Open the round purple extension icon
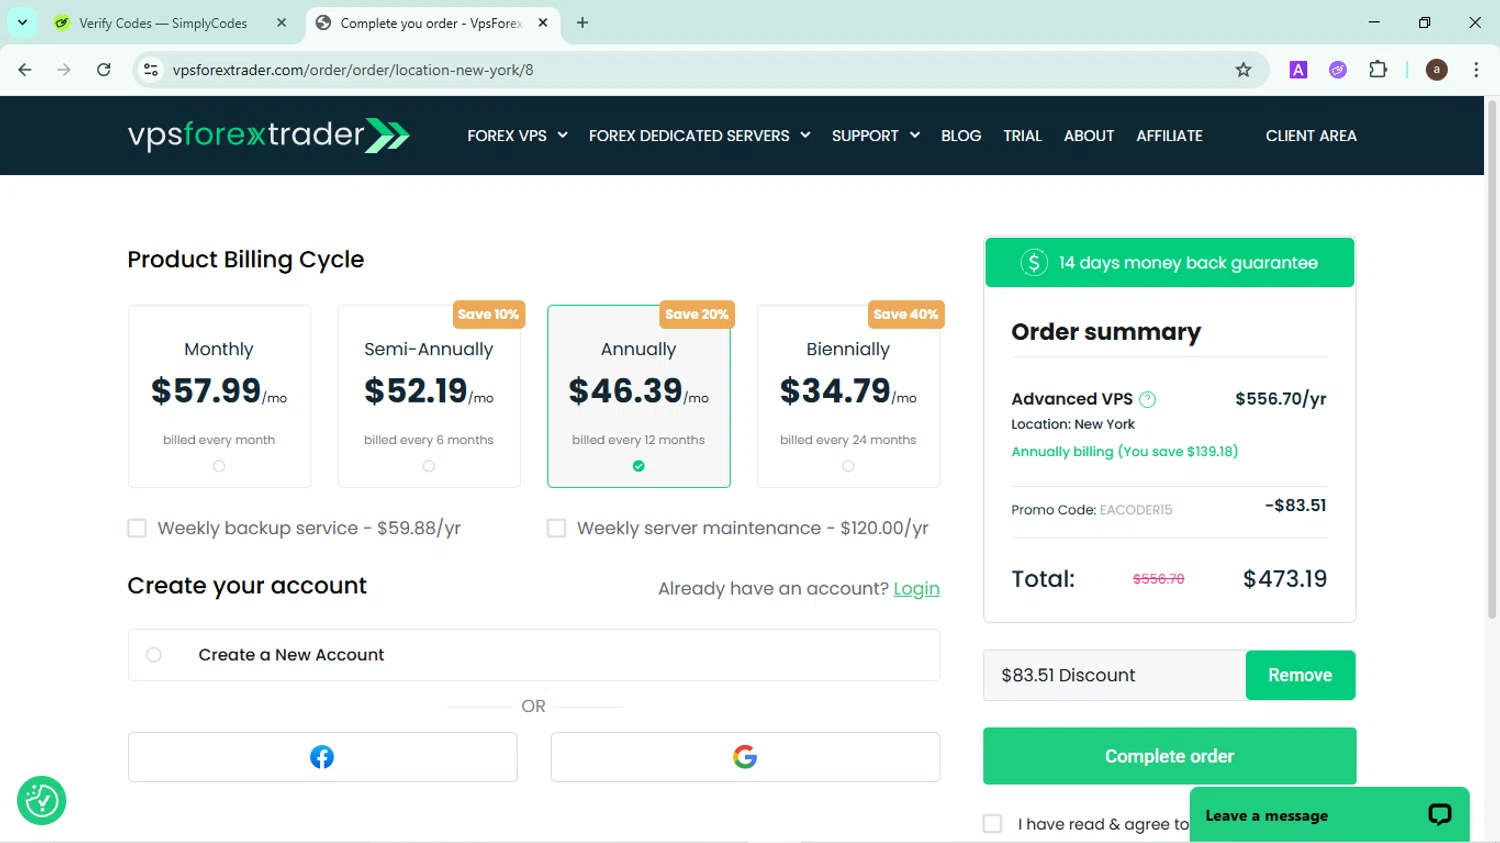 pos(1338,70)
